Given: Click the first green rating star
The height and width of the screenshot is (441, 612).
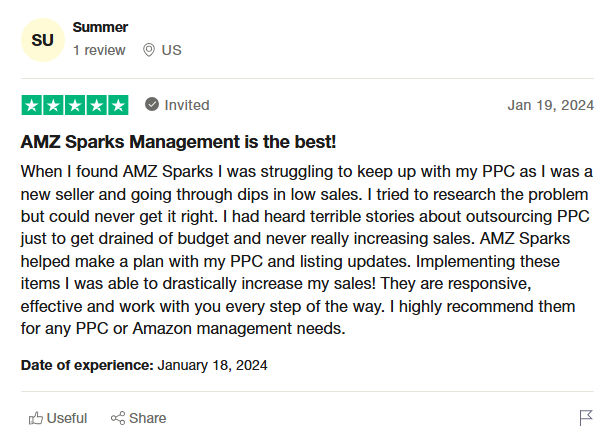Looking at the screenshot, I should tap(32, 105).
